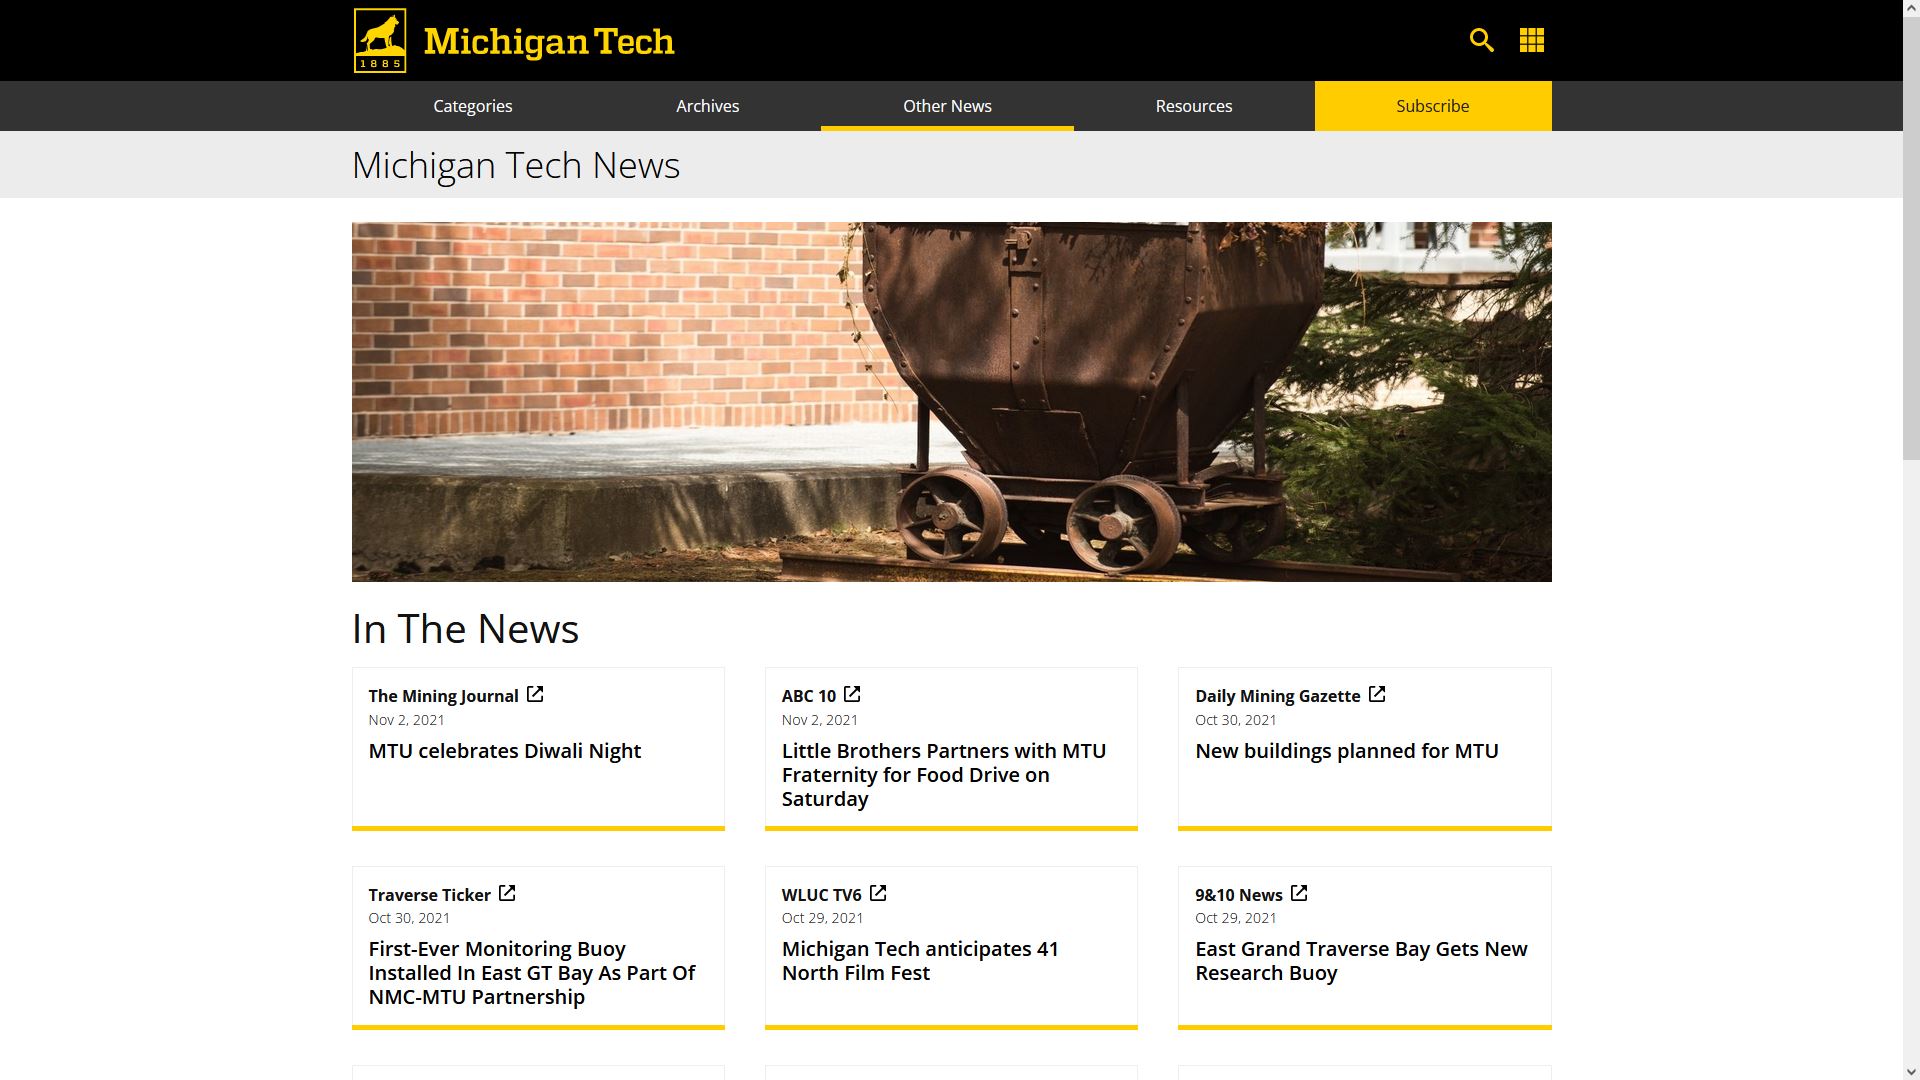Click the ABC 10 source name
1920x1080 pixels.
click(x=809, y=696)
